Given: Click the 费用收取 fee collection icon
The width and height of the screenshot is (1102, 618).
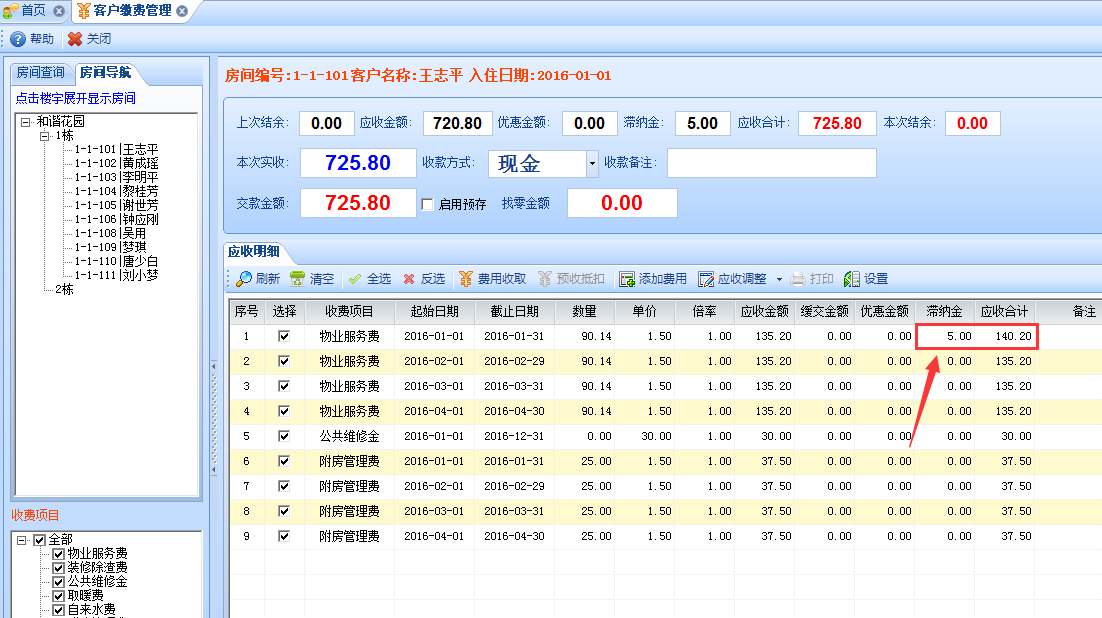Looking at the screenshot, I should point(465,279).
